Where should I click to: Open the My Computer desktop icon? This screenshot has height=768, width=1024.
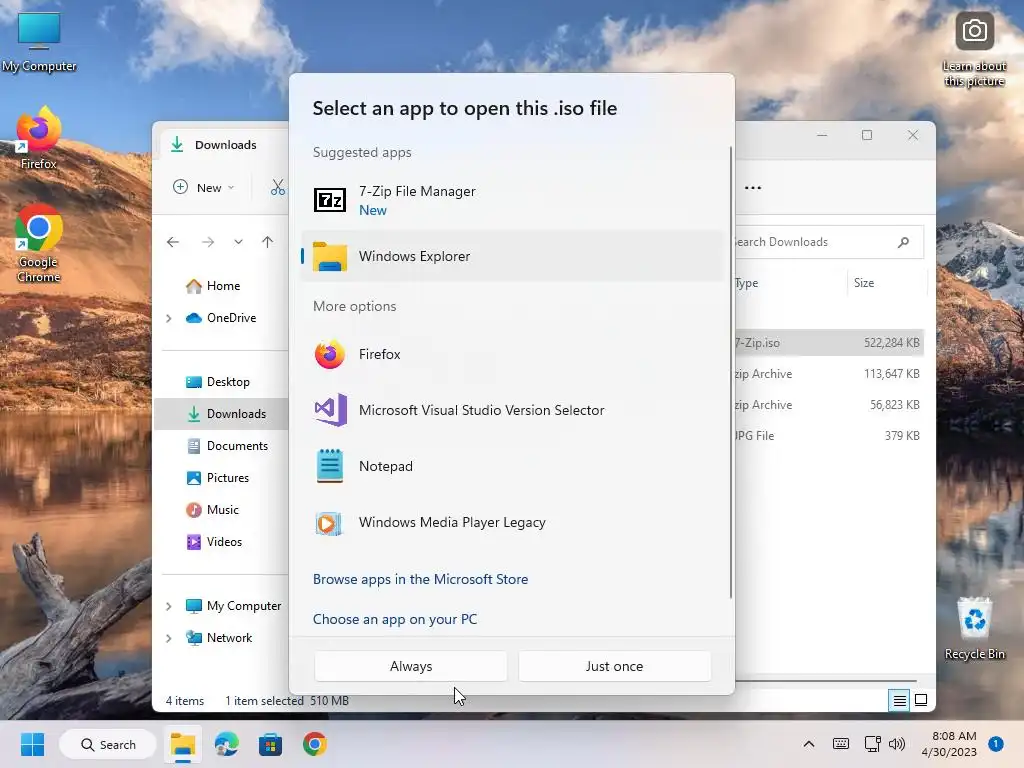39,42
